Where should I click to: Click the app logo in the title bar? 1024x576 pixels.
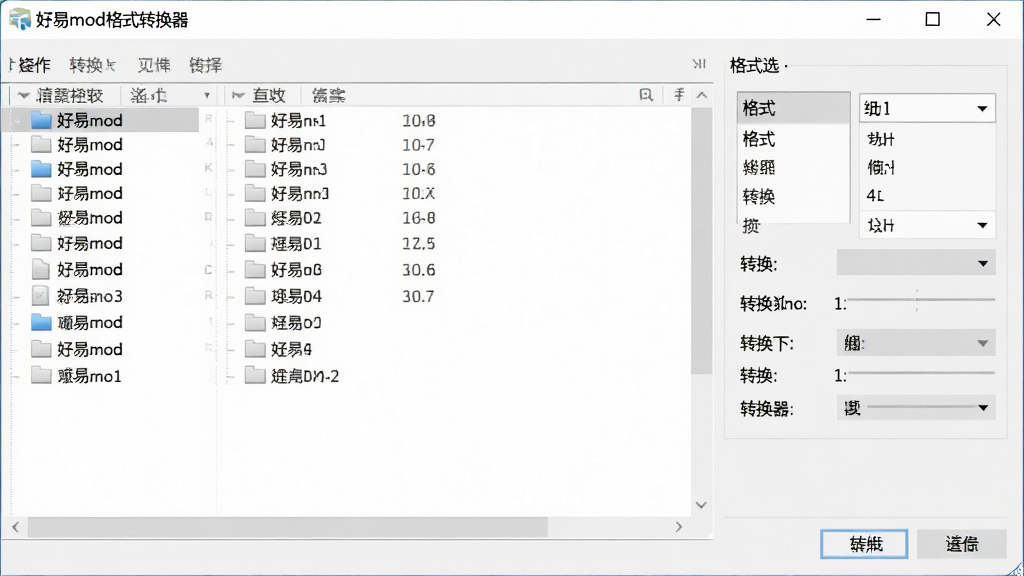pos(20,19)
